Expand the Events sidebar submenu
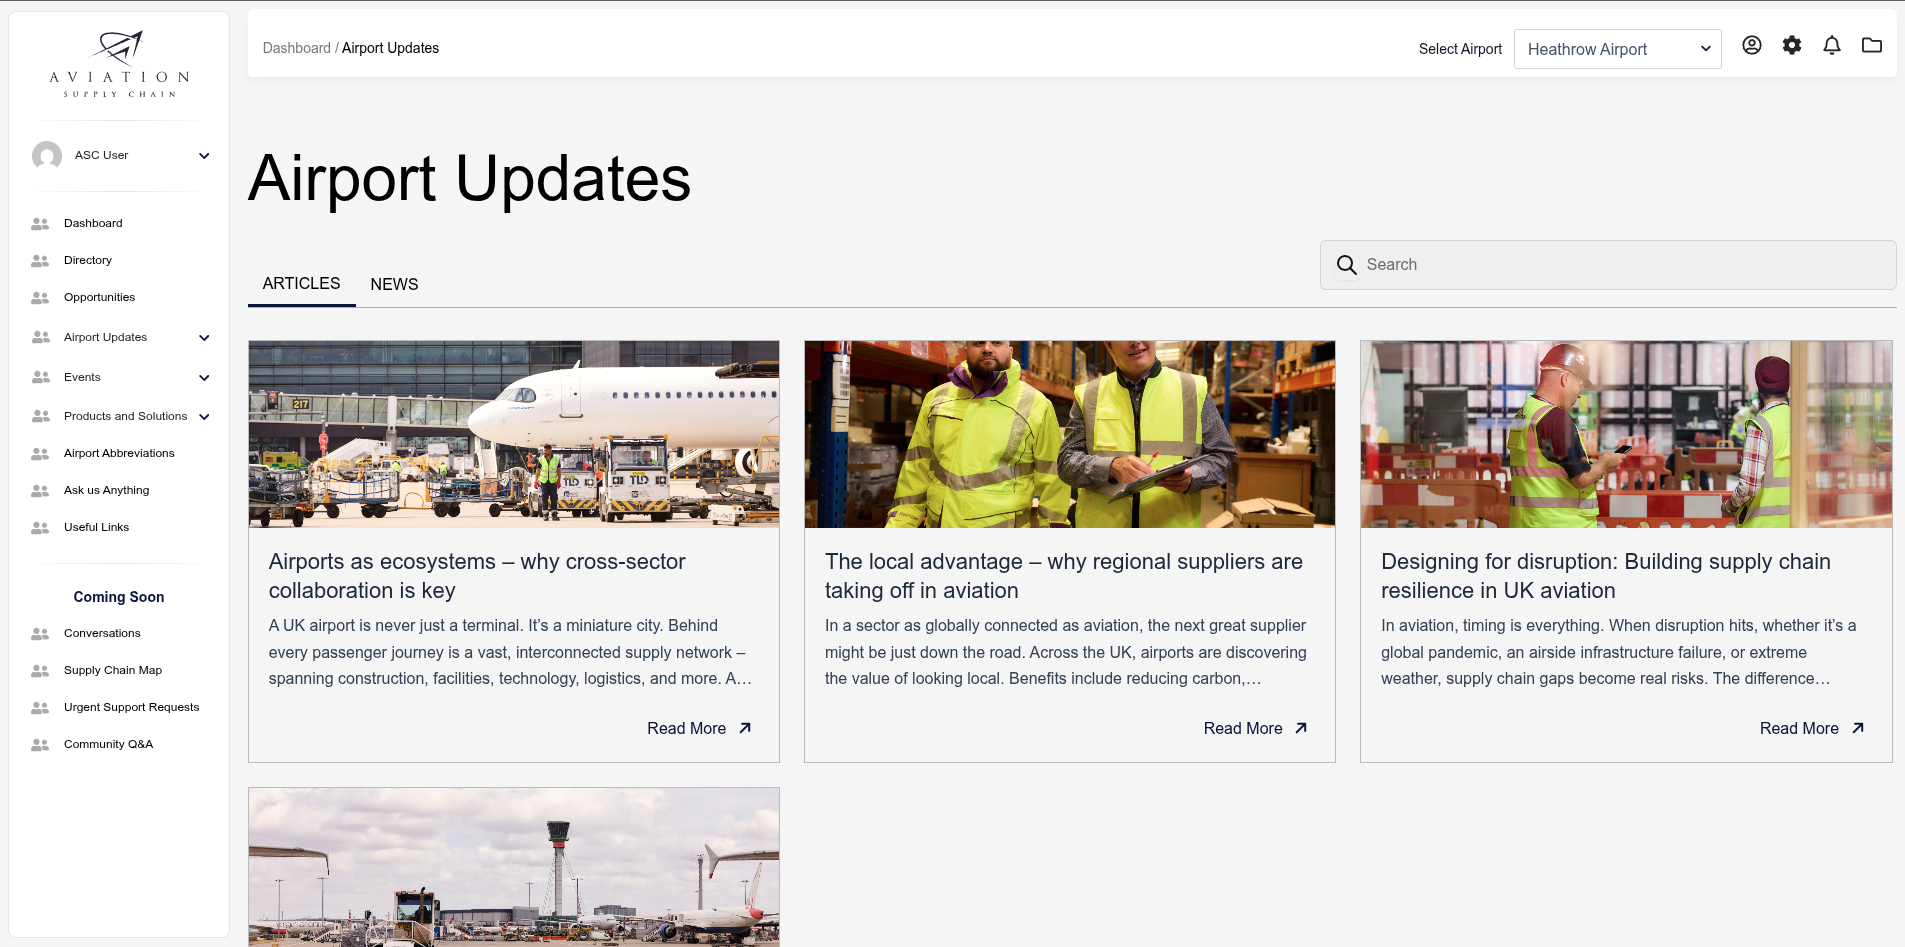 click(x=204, y=378)
